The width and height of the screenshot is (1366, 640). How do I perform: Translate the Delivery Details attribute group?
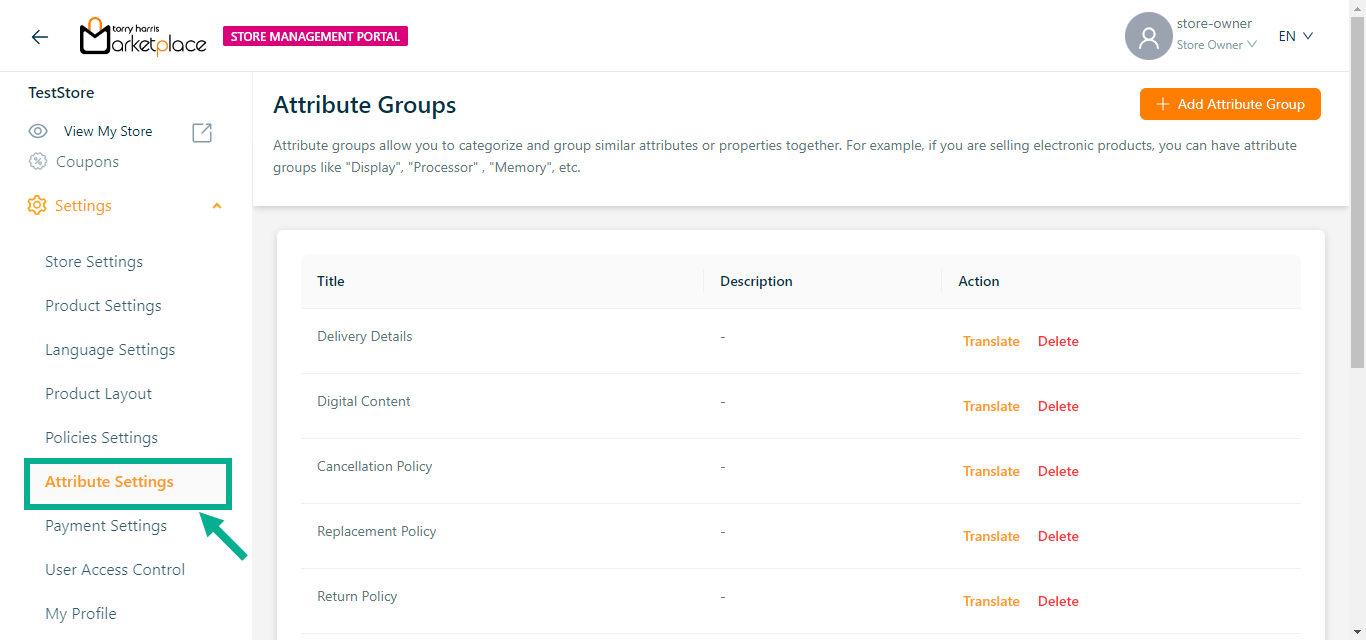991,341
